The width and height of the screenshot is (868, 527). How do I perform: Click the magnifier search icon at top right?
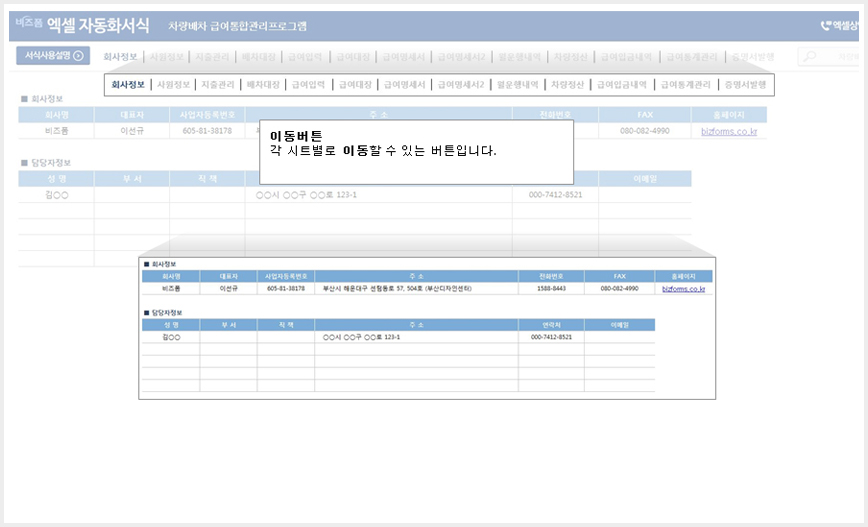[x=810, y=56]
